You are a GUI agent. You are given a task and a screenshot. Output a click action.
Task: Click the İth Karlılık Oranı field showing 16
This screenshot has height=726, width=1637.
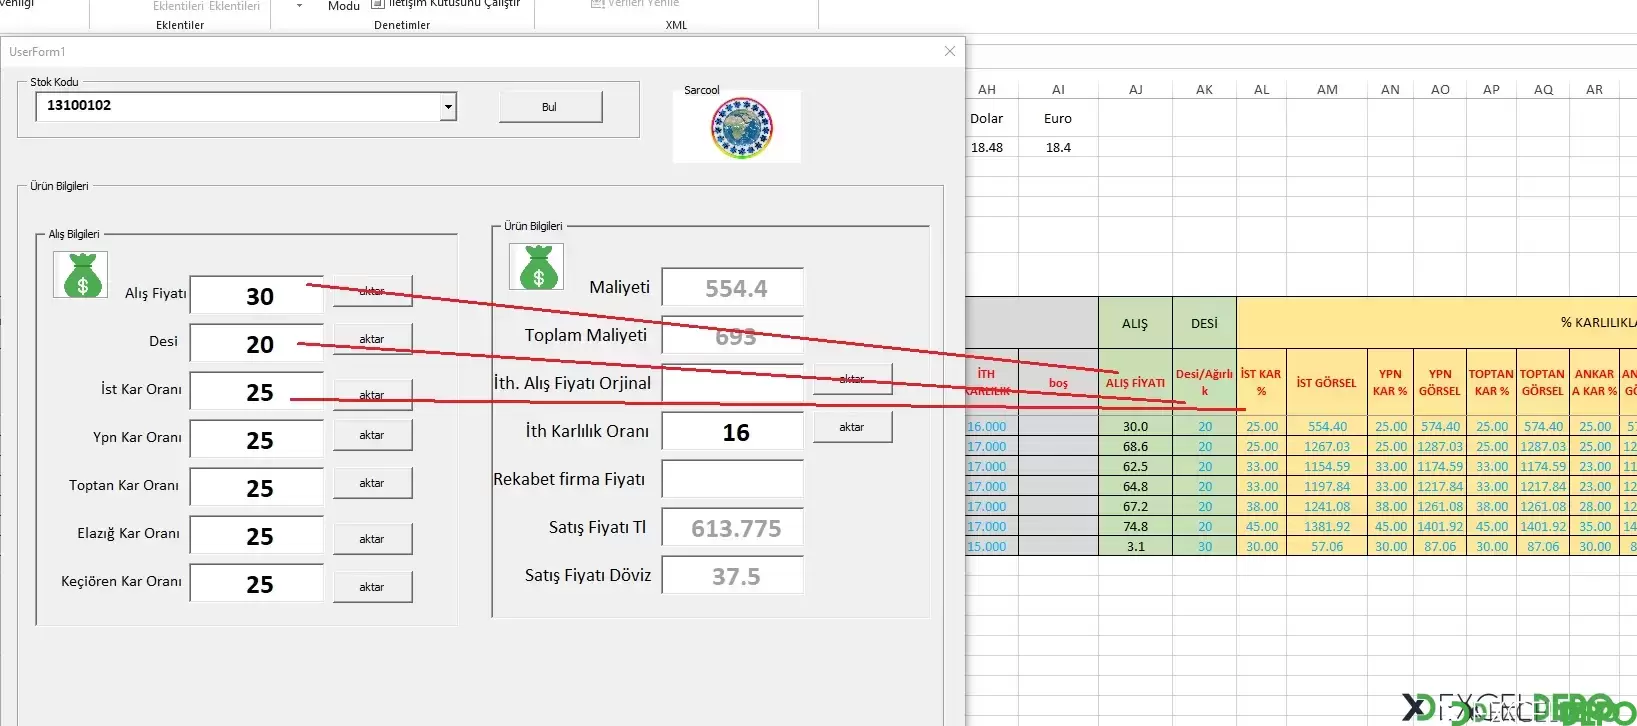733,432
